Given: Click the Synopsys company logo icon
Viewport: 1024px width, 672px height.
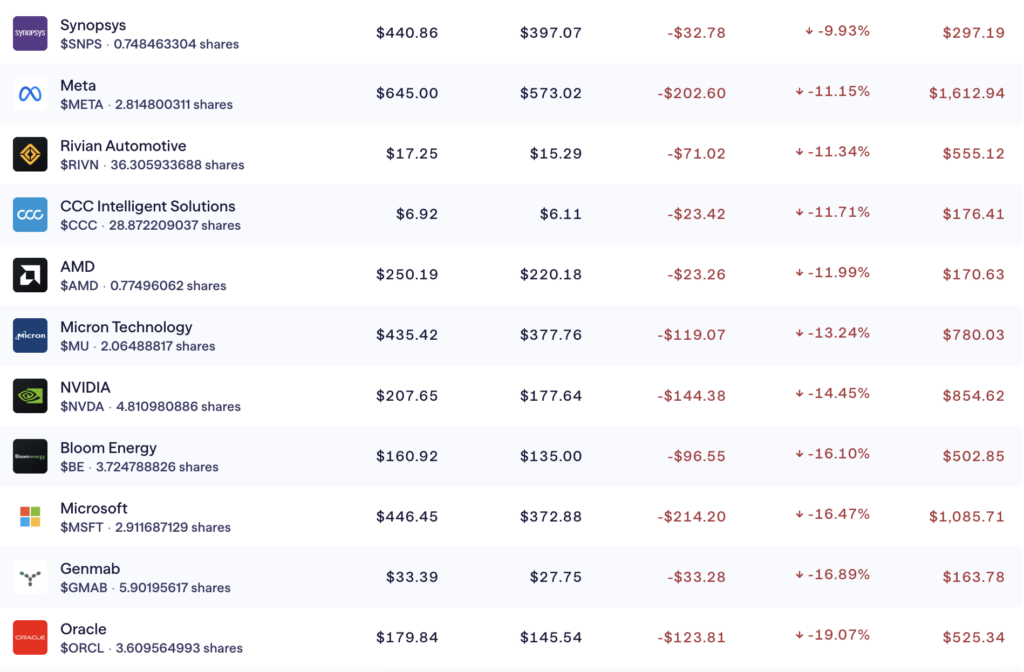Looking at the screenshot, I should (x=30, y=34).
